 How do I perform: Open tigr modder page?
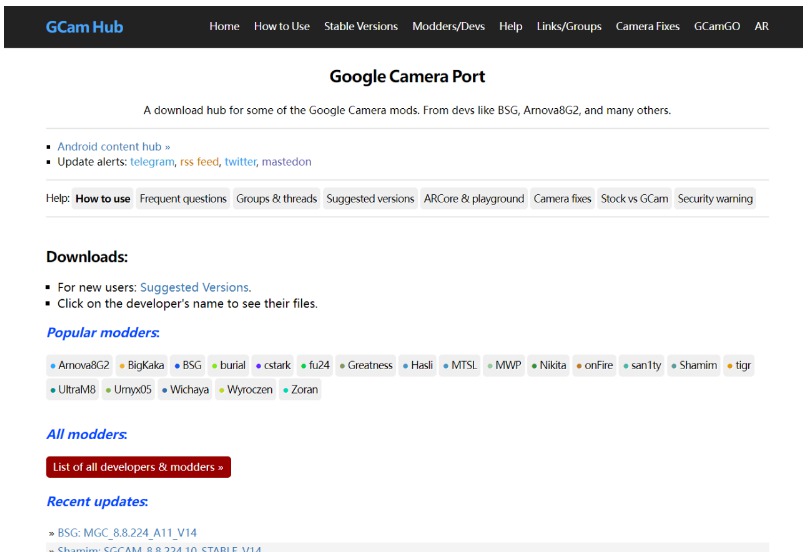pos(738,365)
